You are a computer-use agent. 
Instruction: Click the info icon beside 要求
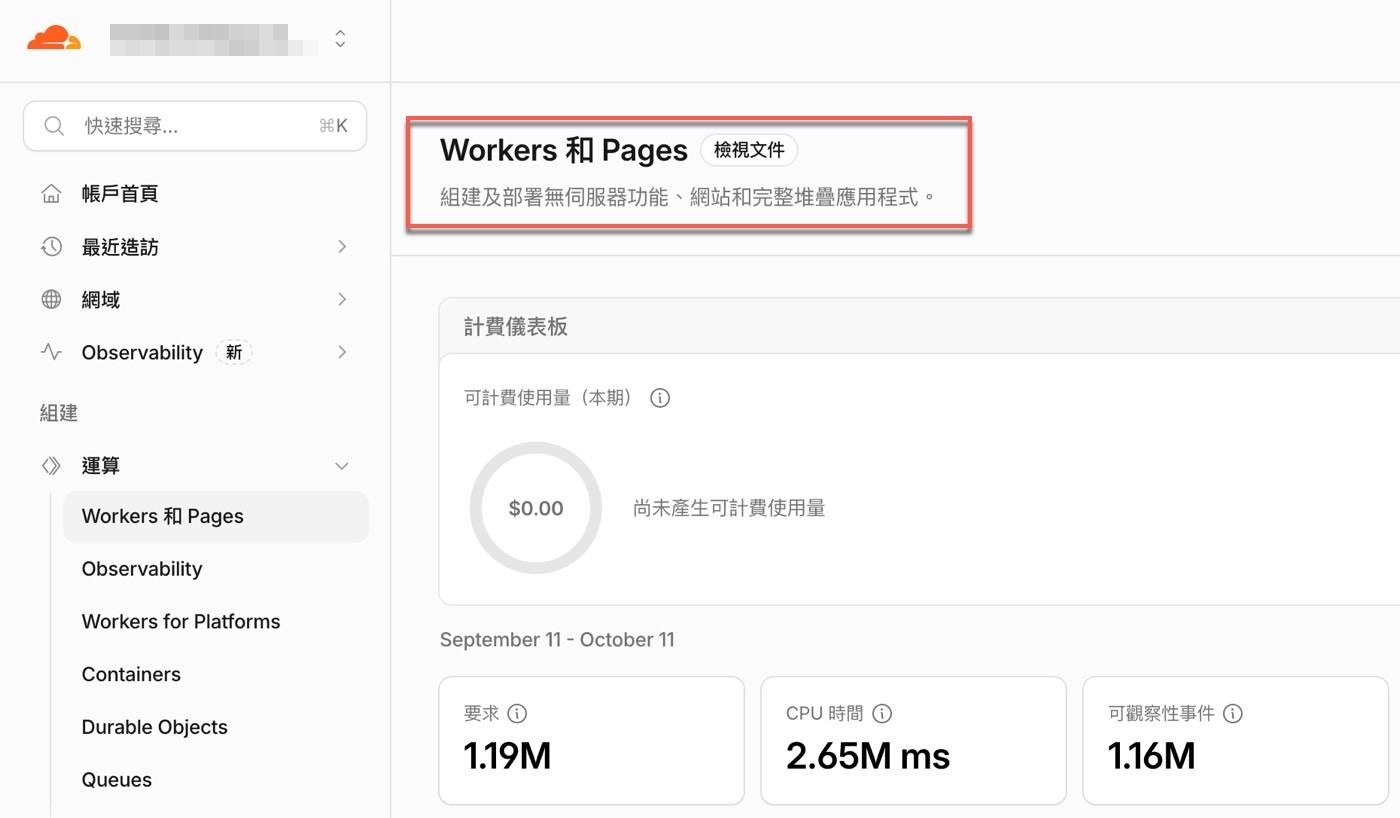(517, 714)
